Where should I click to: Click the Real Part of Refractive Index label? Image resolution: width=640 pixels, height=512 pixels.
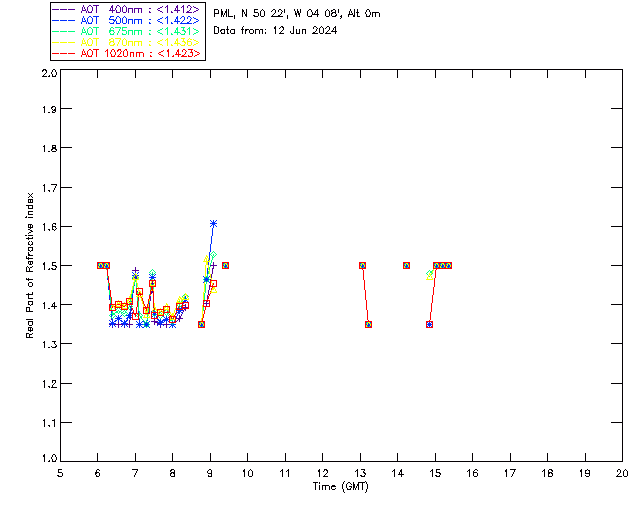29,265
